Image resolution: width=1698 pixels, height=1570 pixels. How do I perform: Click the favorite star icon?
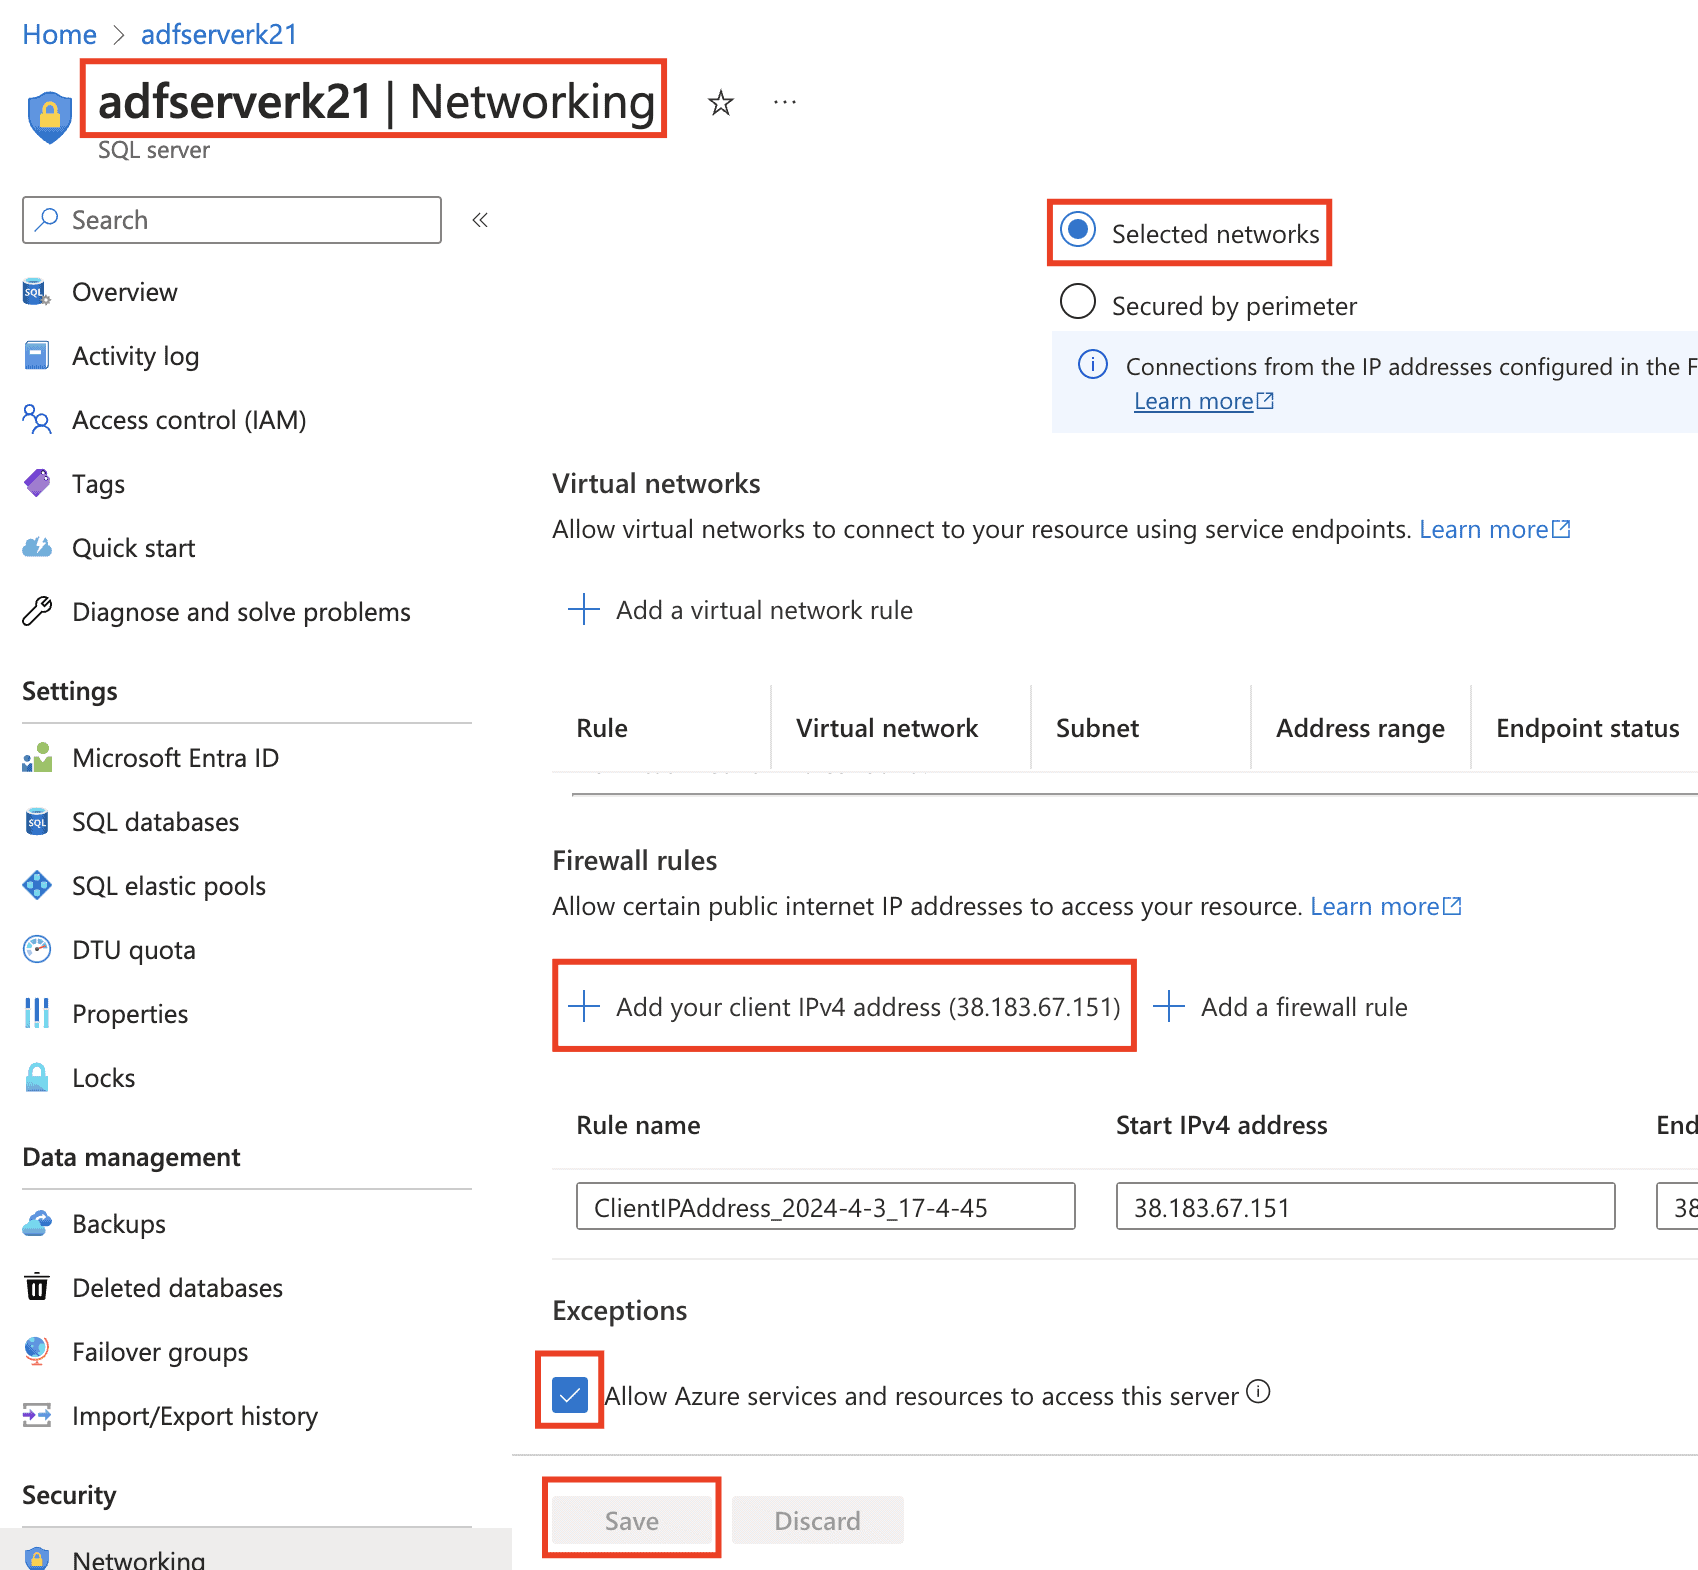coord(720,103)
